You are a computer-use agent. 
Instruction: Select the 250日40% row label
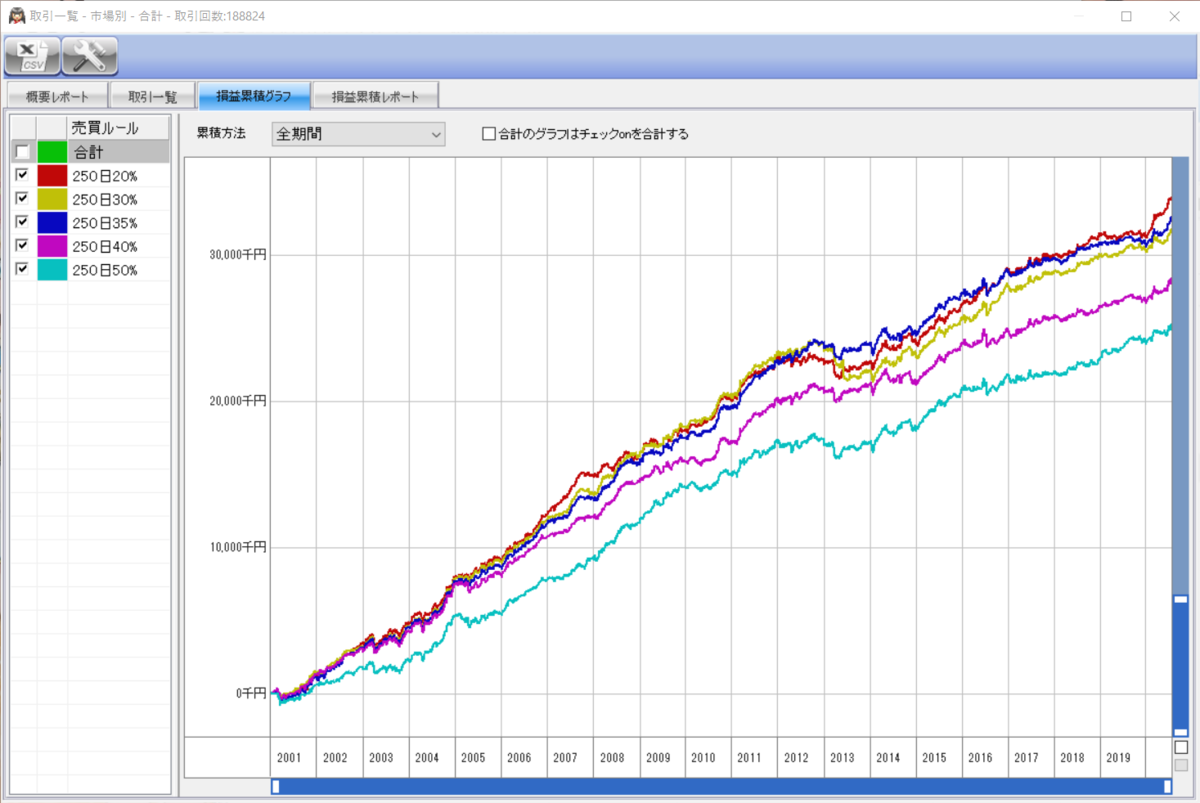[x=105, y=246]
